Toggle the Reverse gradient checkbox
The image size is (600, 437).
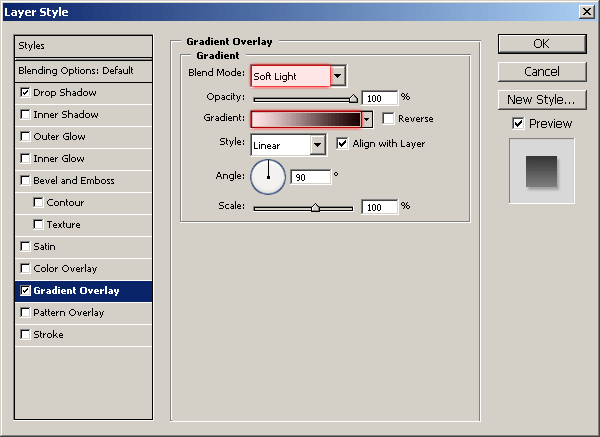pos(388,119)
